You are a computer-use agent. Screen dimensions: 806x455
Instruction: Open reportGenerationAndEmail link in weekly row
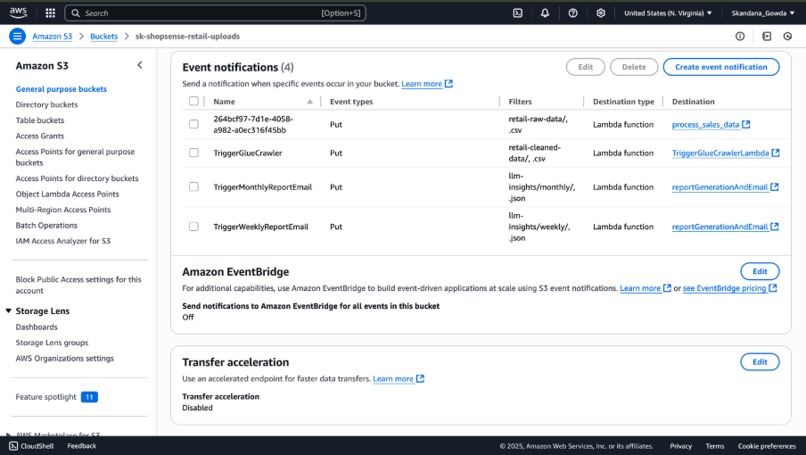click(x=720, y=227)
